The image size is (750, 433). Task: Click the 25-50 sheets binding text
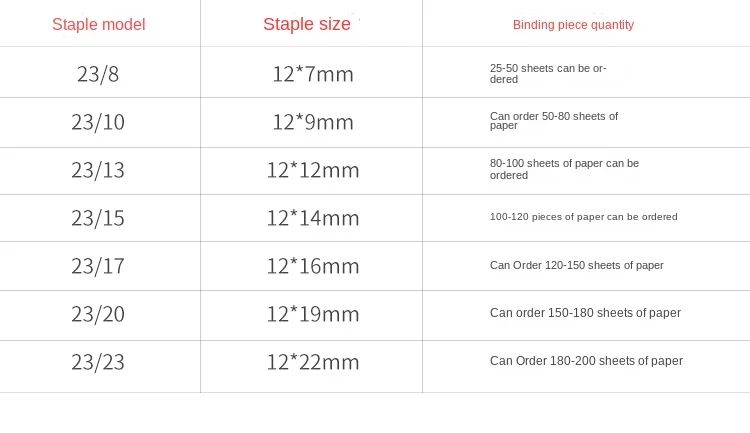tap(548, 74)
